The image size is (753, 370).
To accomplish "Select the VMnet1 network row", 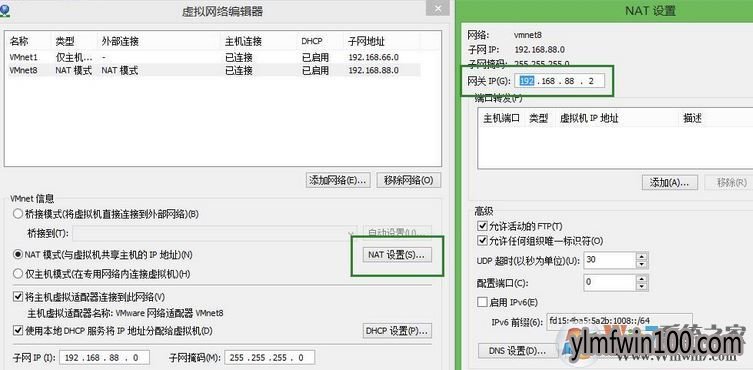I will pos(214,57).
